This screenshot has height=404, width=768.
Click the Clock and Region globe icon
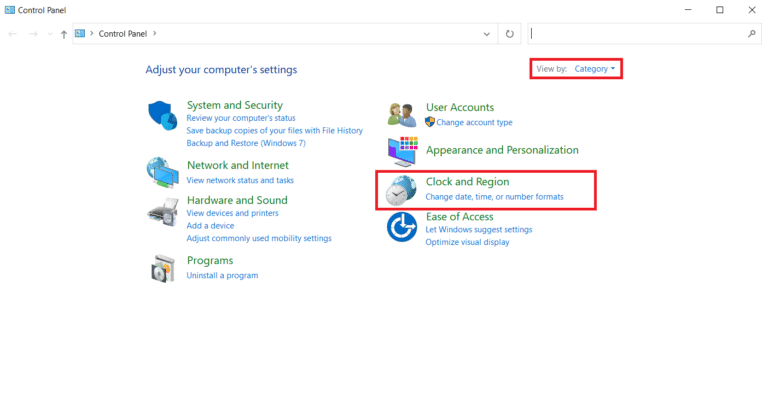(x=402, y=189)
